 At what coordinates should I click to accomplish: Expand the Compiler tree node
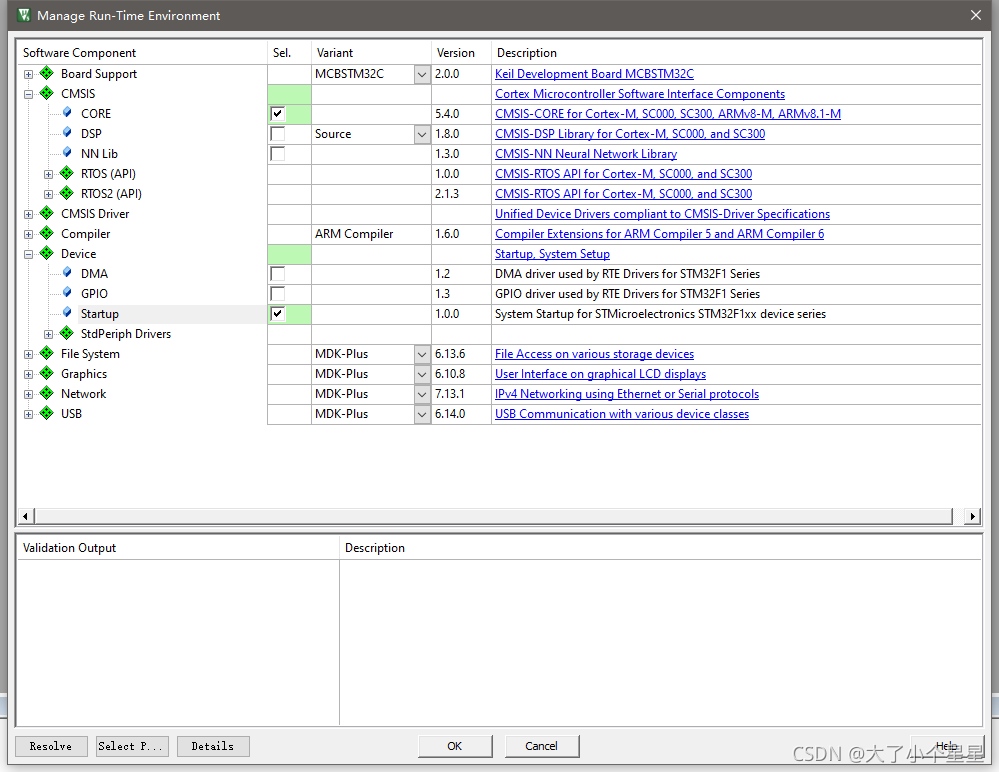point(28,234)
